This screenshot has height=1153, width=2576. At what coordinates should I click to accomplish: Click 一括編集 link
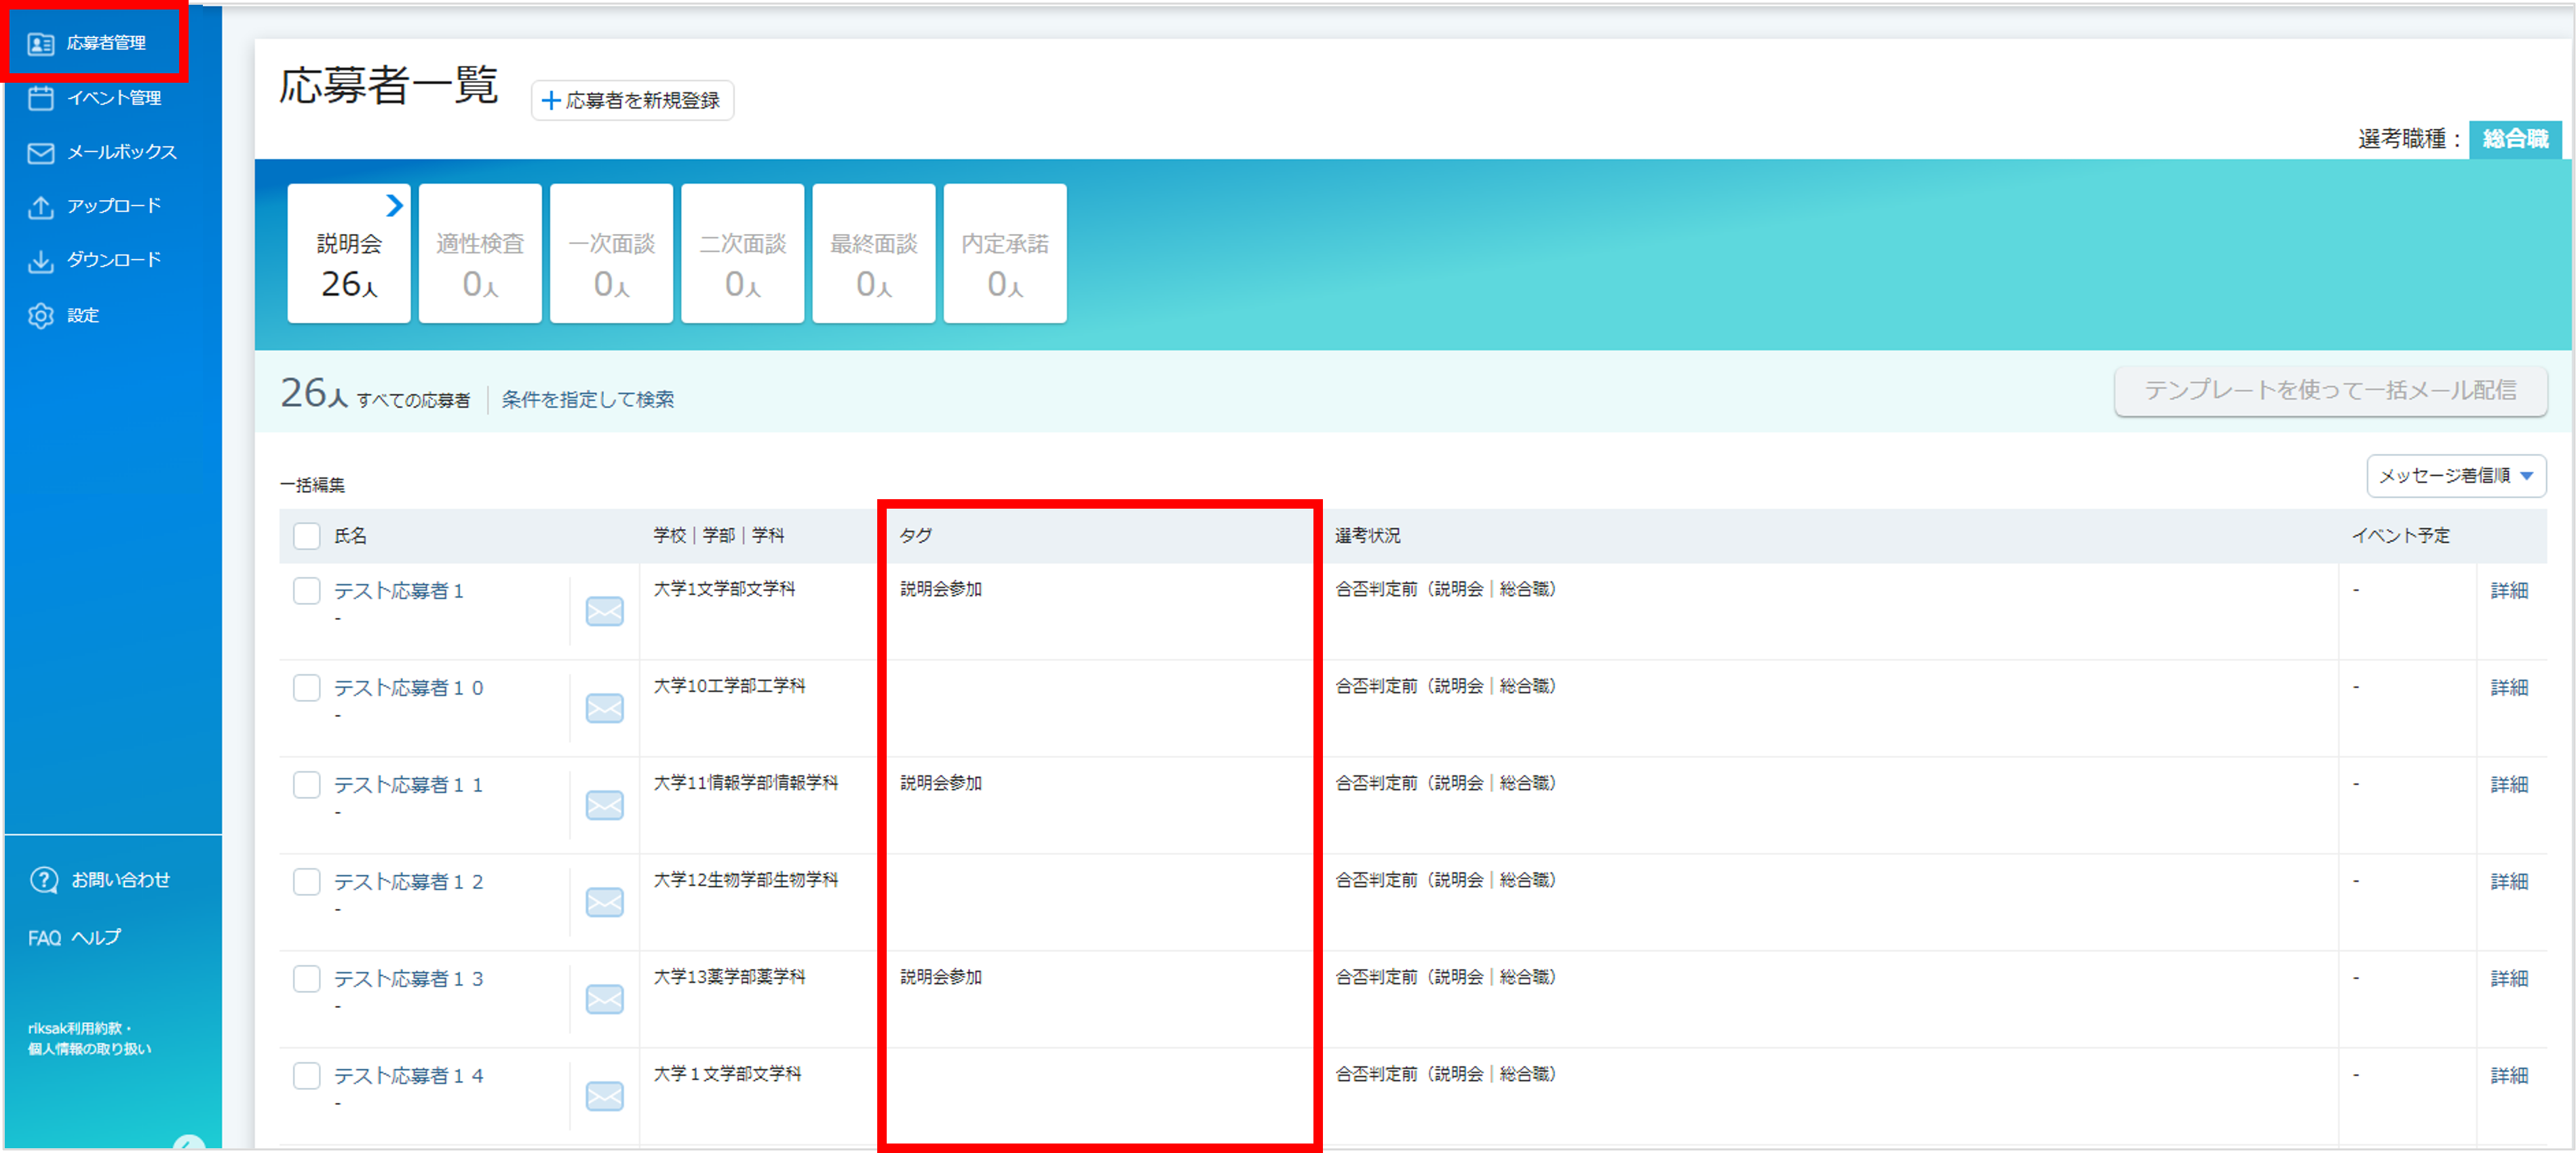(x=313, y=485)
